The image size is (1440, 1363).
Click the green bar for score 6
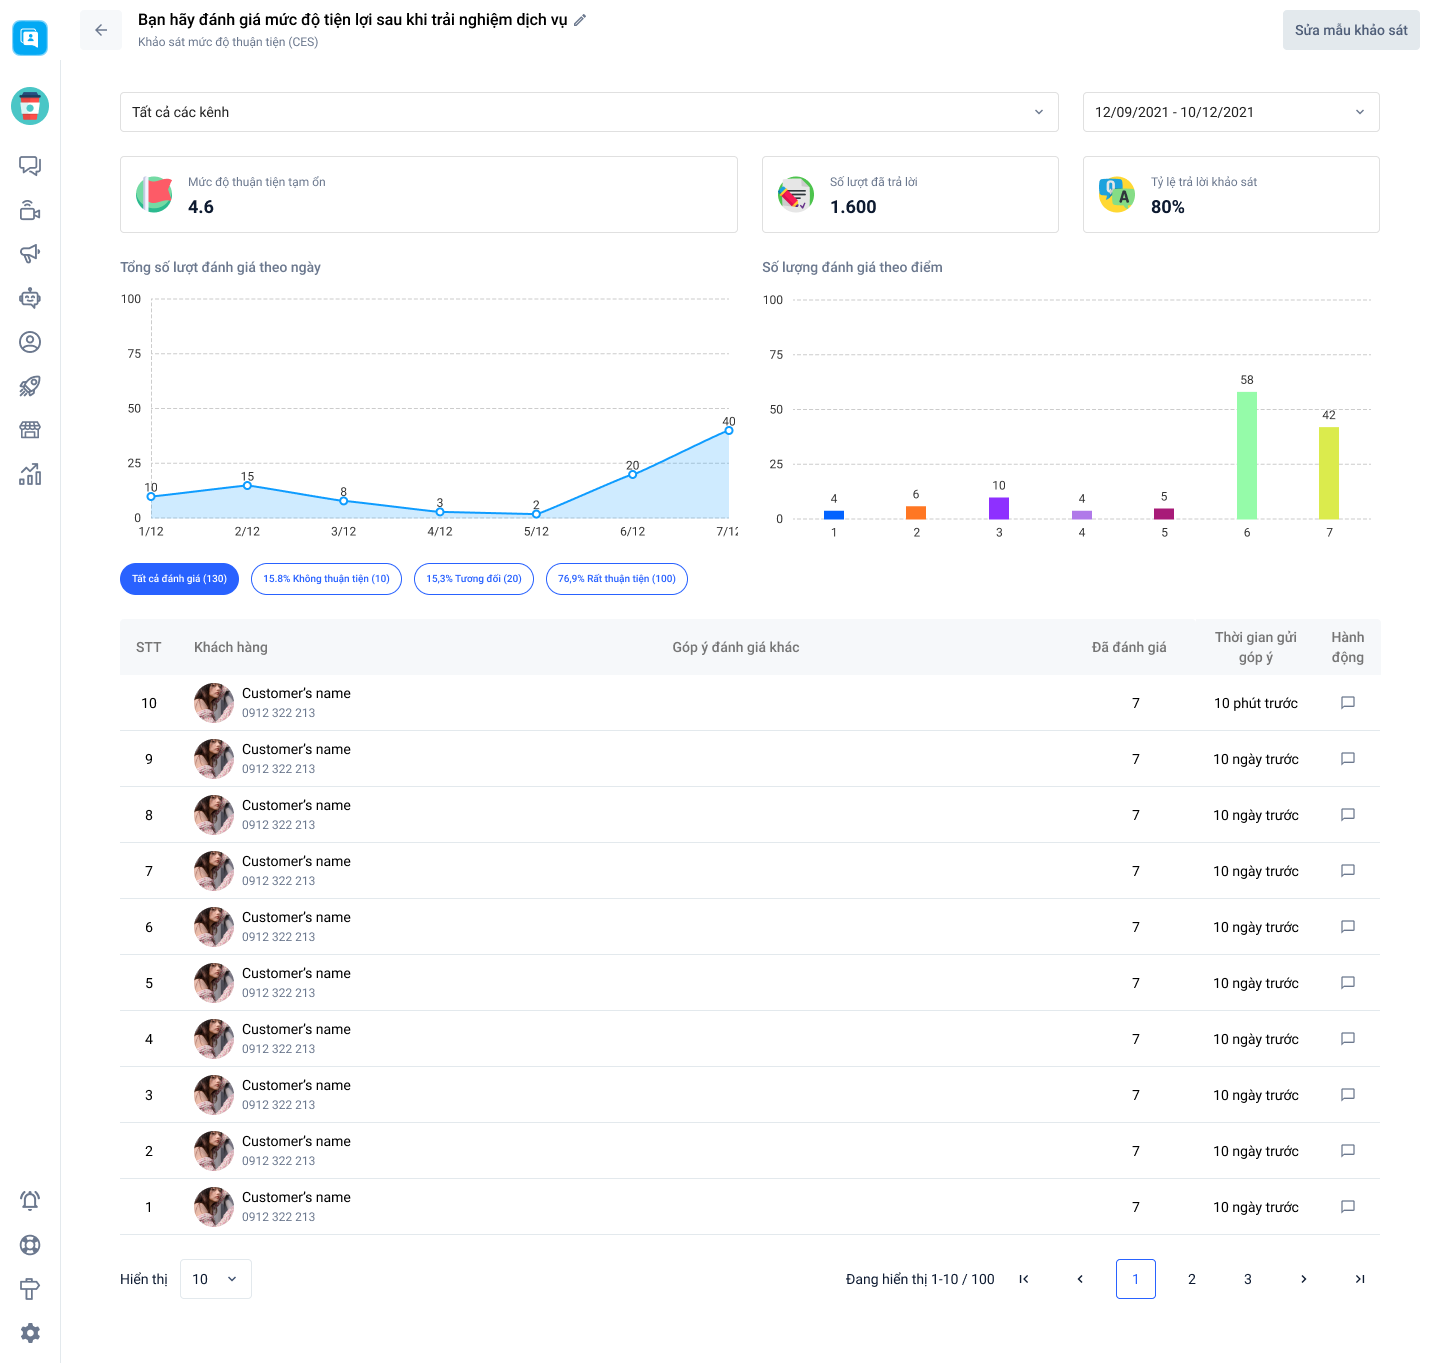pos(1246,455)
